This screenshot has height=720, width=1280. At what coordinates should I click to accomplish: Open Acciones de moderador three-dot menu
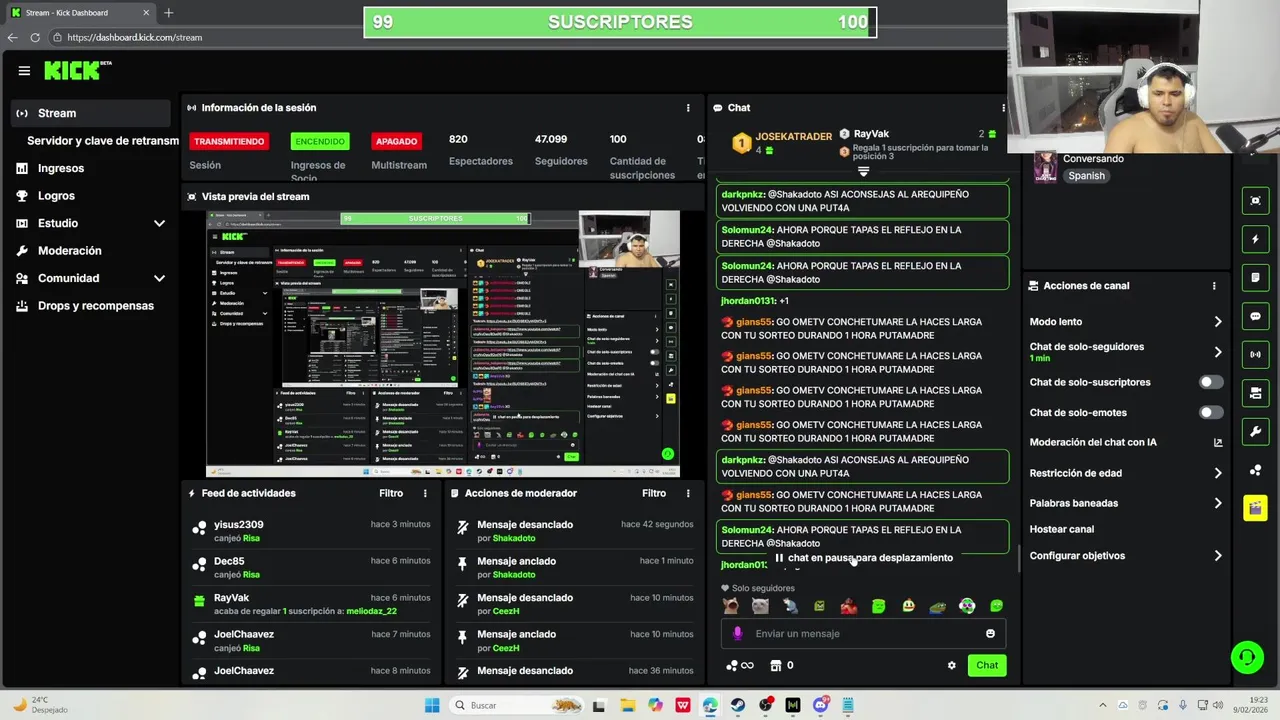[x=688, y=493]
